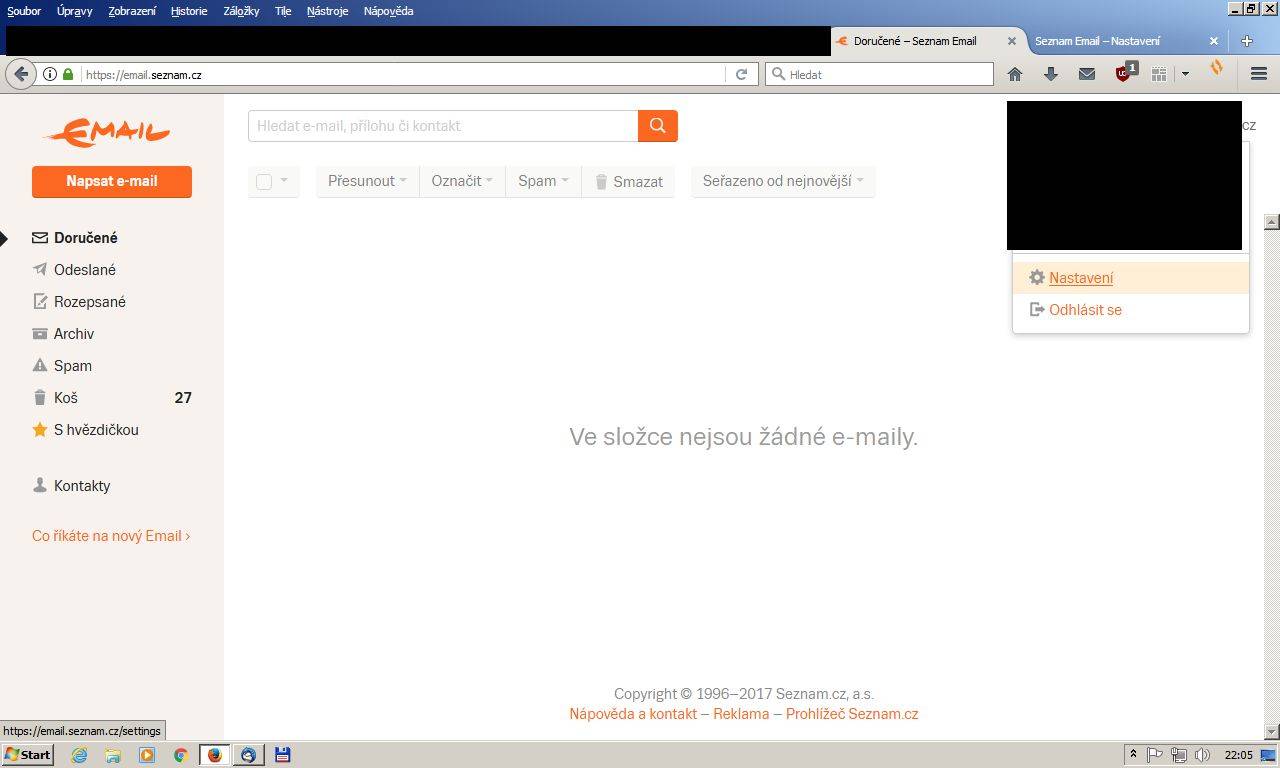Open Prohlížeč Seznam.cz footer link
This screenshot has width=1280, height=768.
point(852,714)
